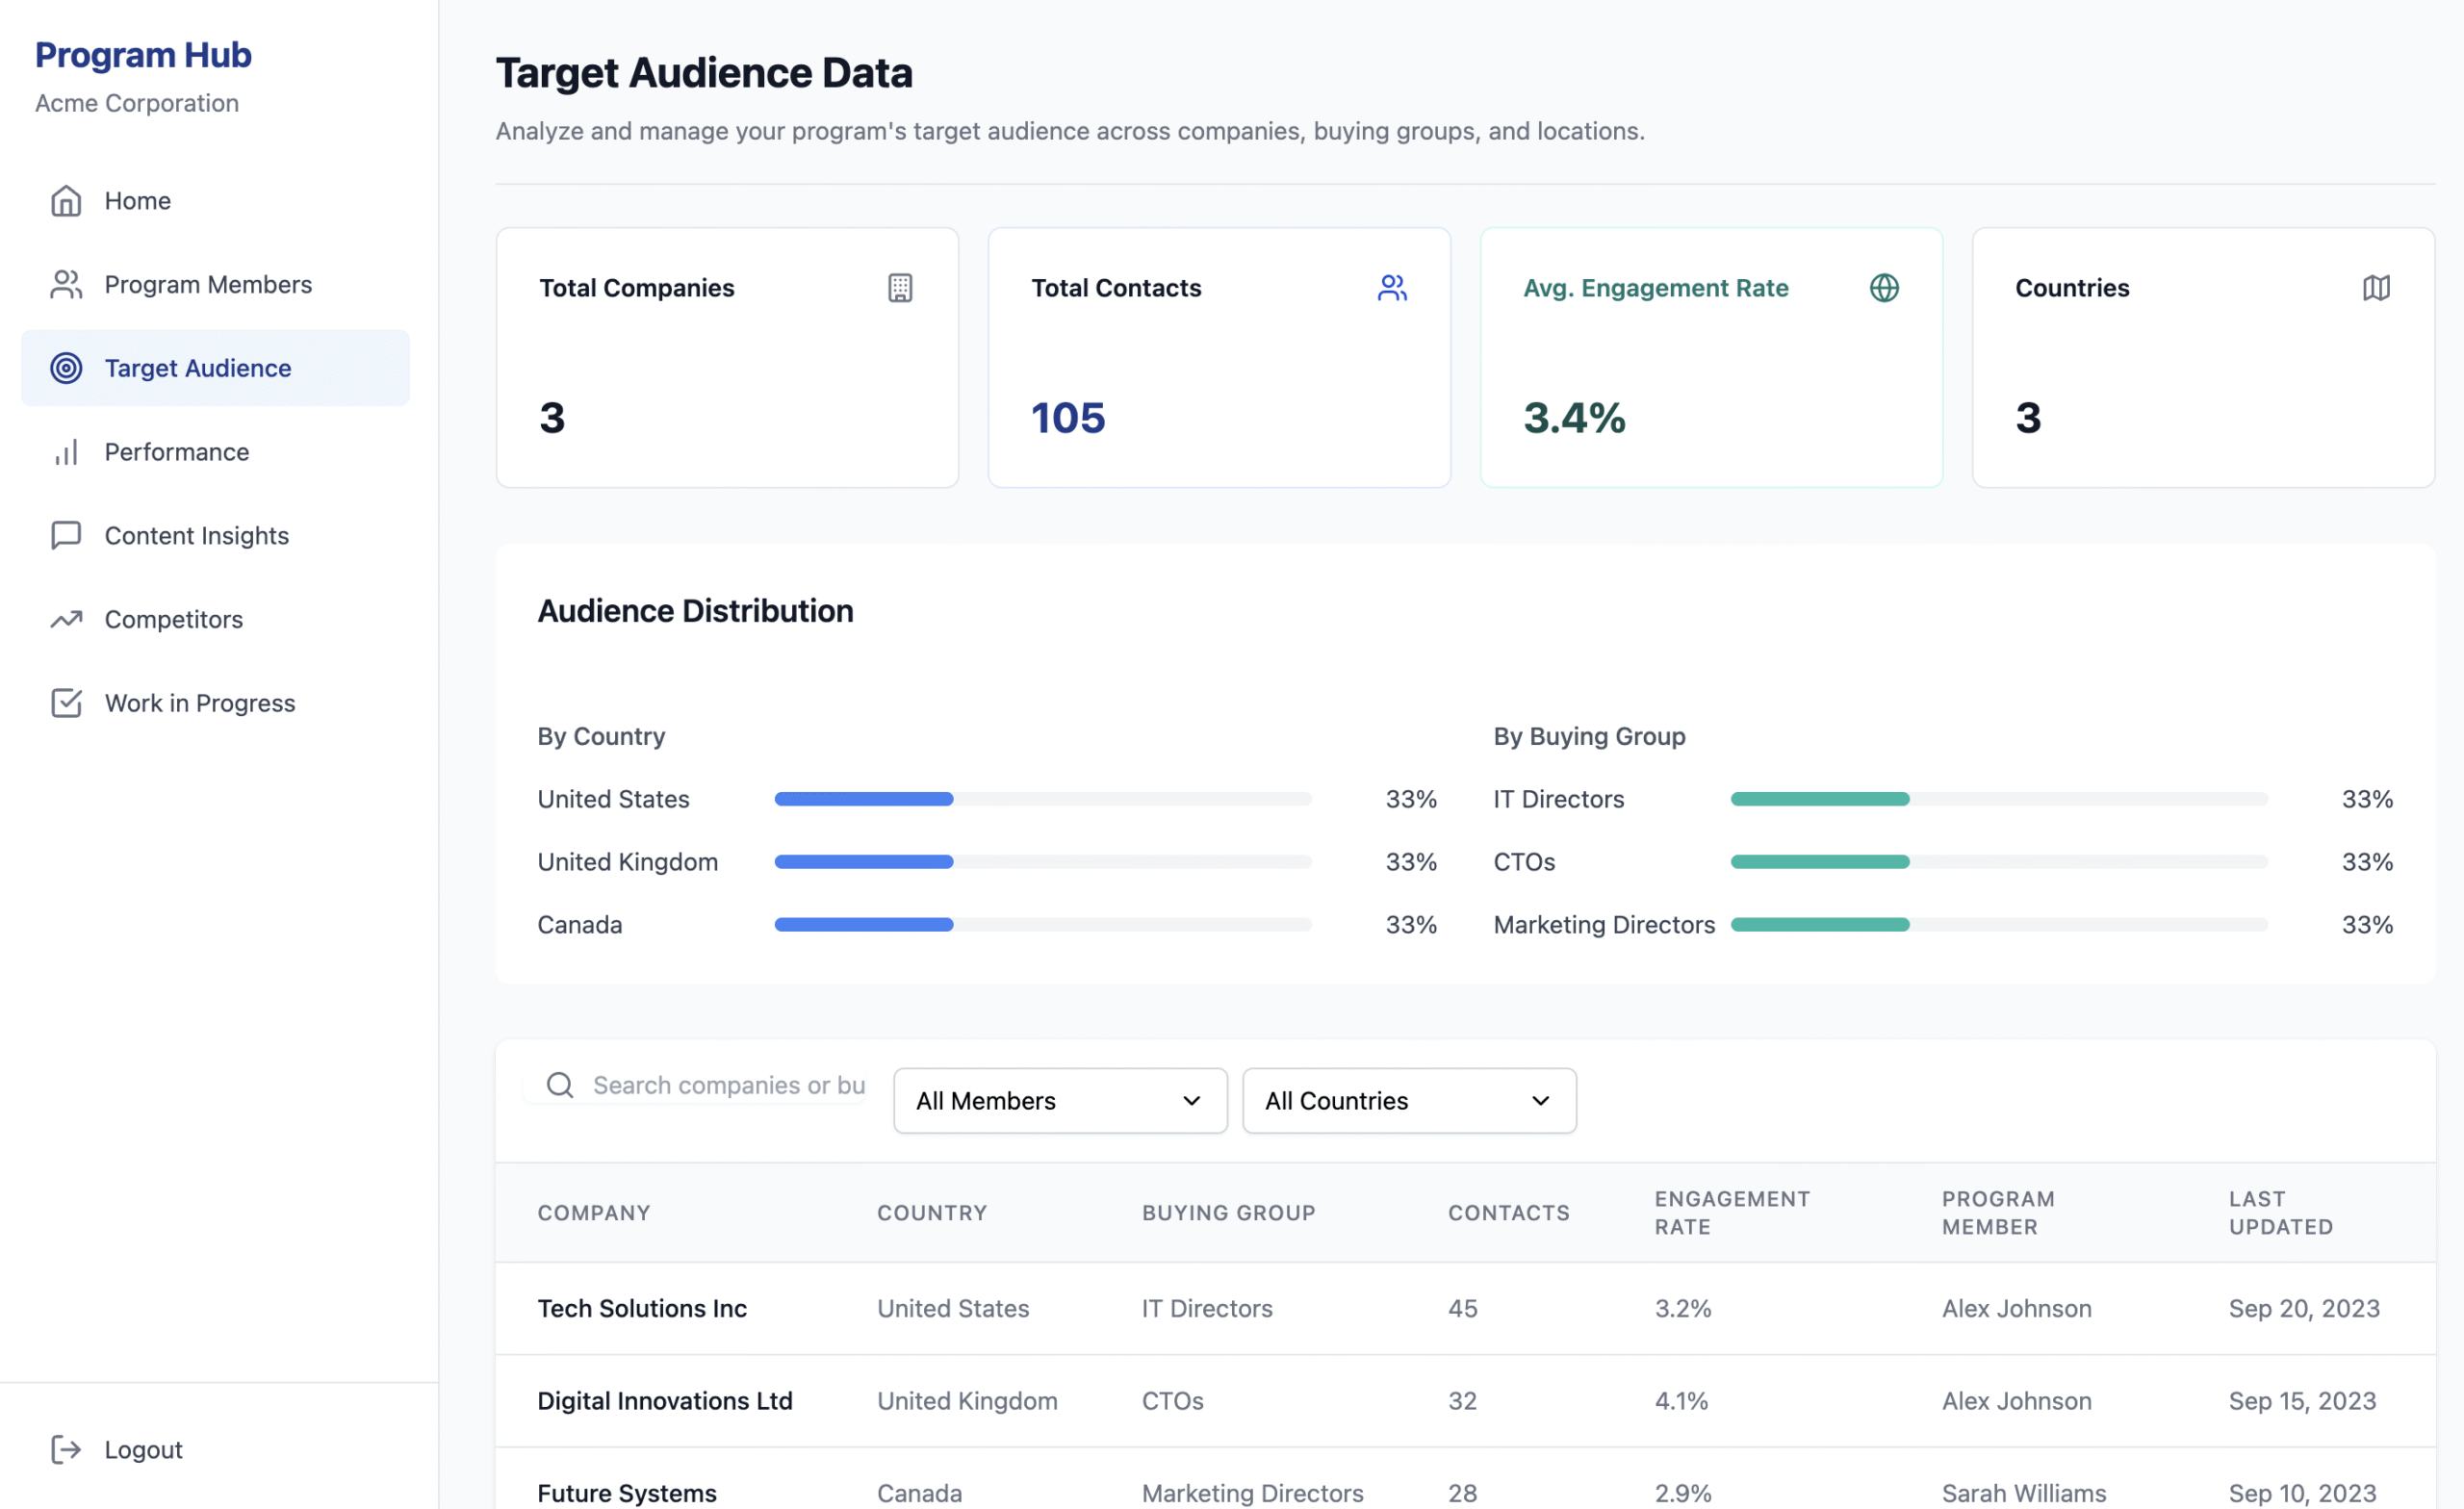Viewport: 2464px width, 1509px height.
Task: Click the IT Directors distribution bar
Action: [x=1999, y=799]
